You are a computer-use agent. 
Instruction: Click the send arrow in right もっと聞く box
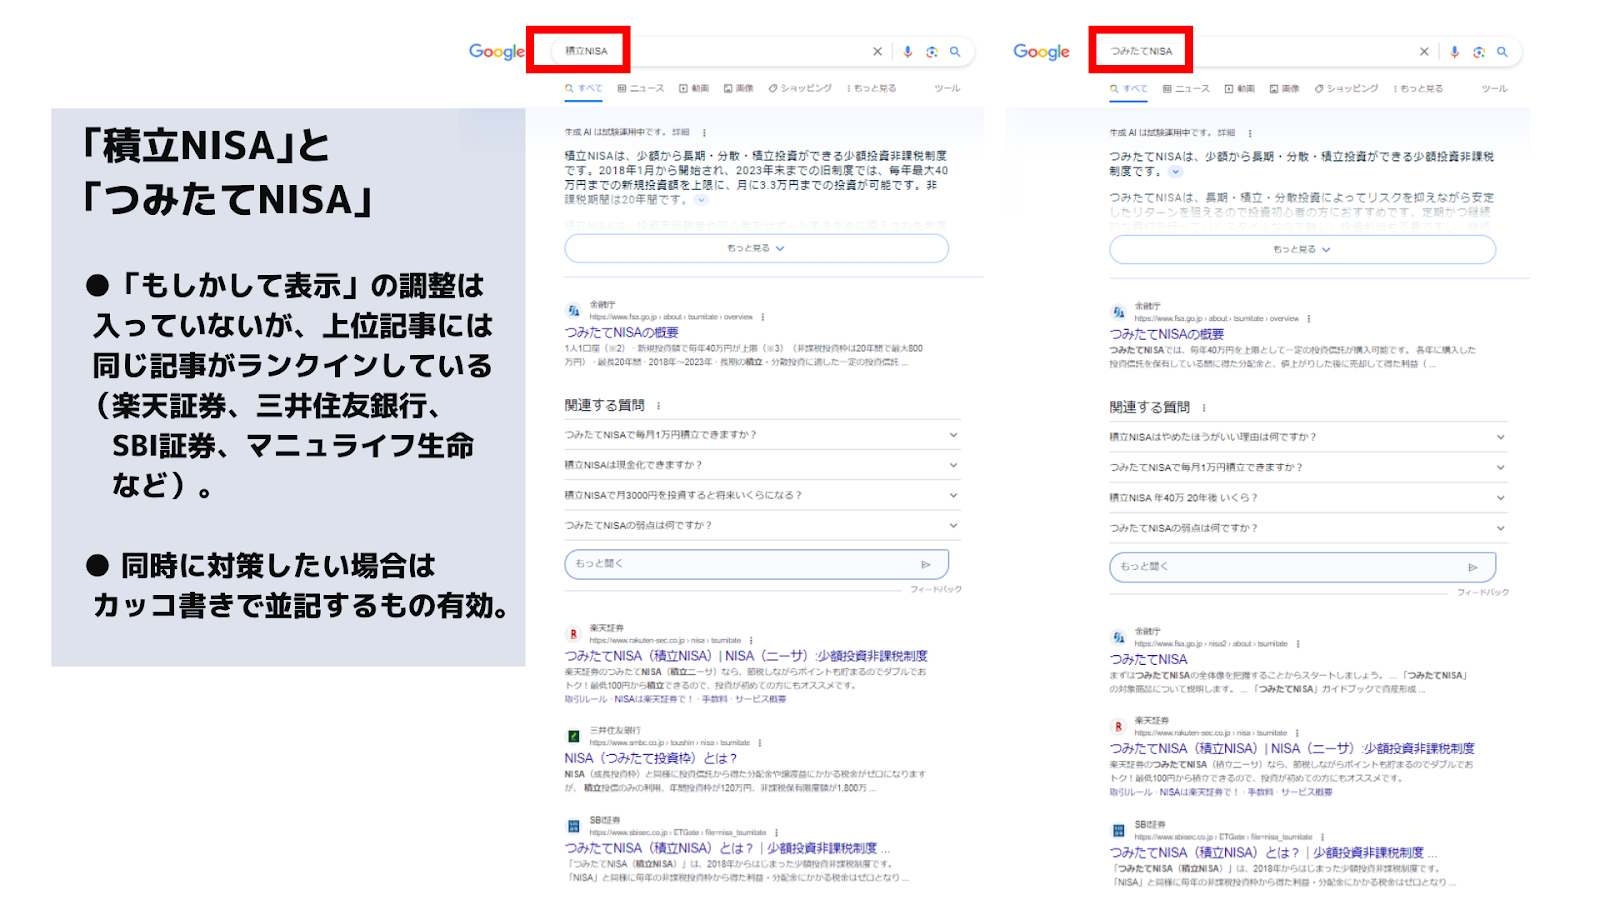(1472, 567)
